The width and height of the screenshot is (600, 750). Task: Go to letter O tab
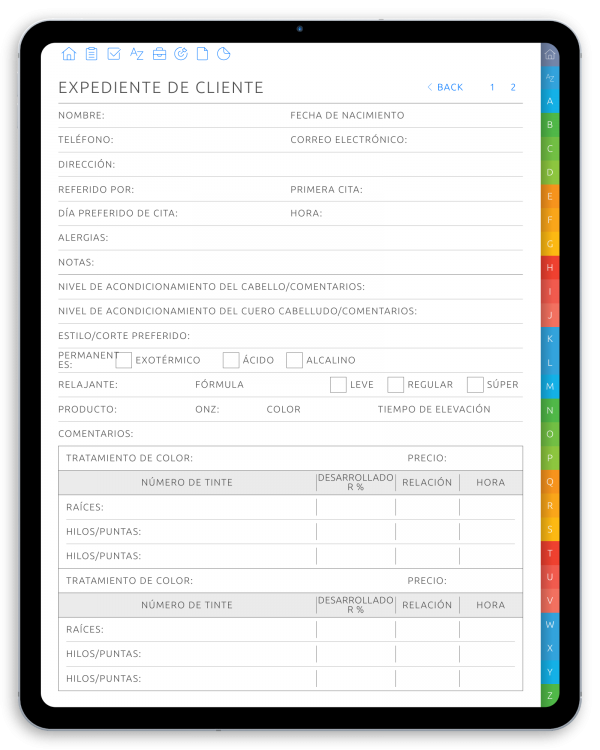(x=550, y=434)
